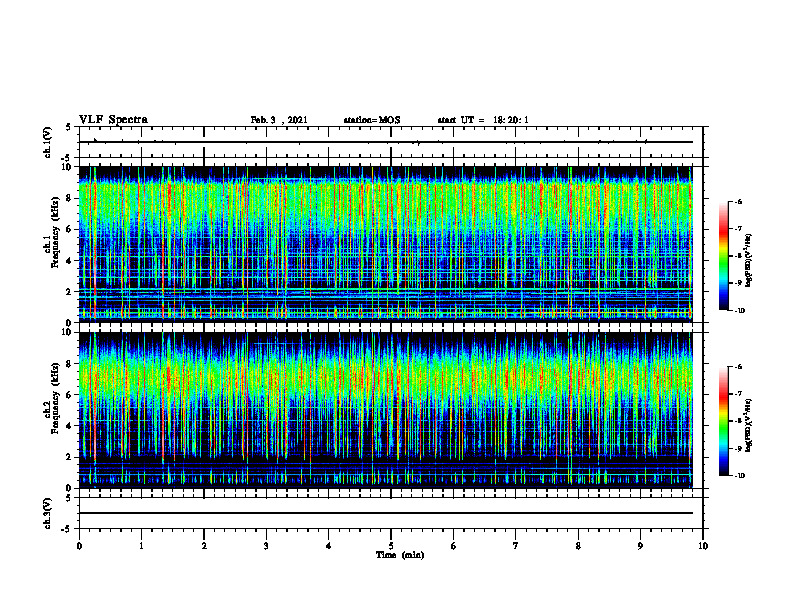Click time axis tick label "3"
Screen dimensions: 792x612
(x=266, y=546)
